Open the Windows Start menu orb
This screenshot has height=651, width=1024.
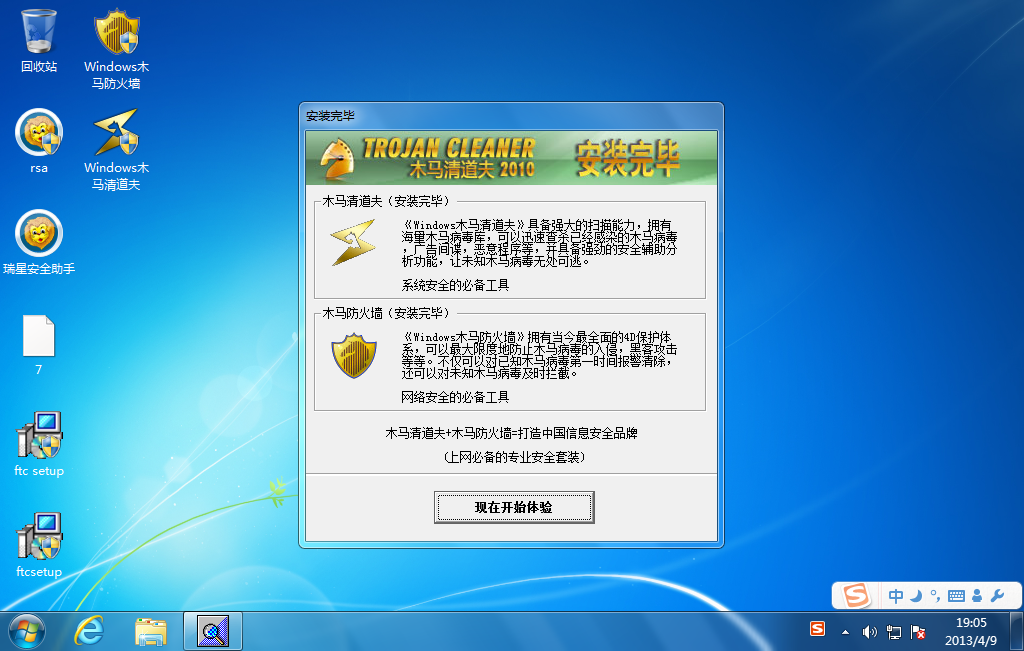click(x=27, y=631)
